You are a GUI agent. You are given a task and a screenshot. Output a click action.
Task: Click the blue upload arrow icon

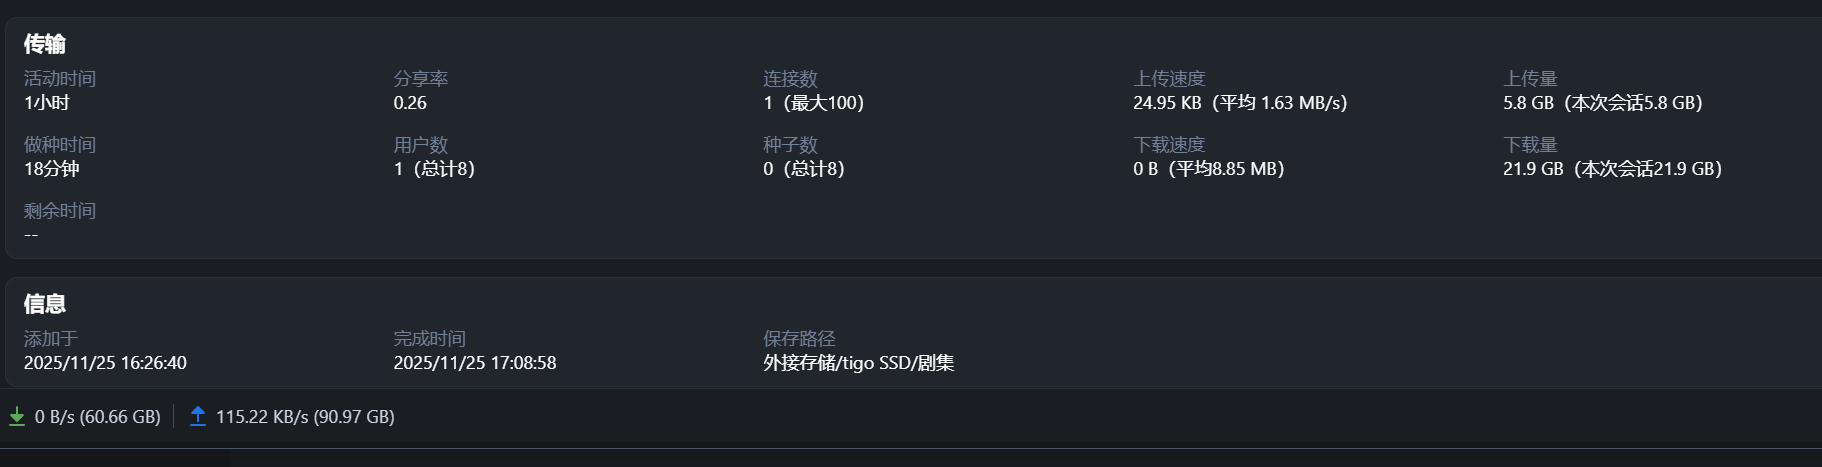[198, 417]
